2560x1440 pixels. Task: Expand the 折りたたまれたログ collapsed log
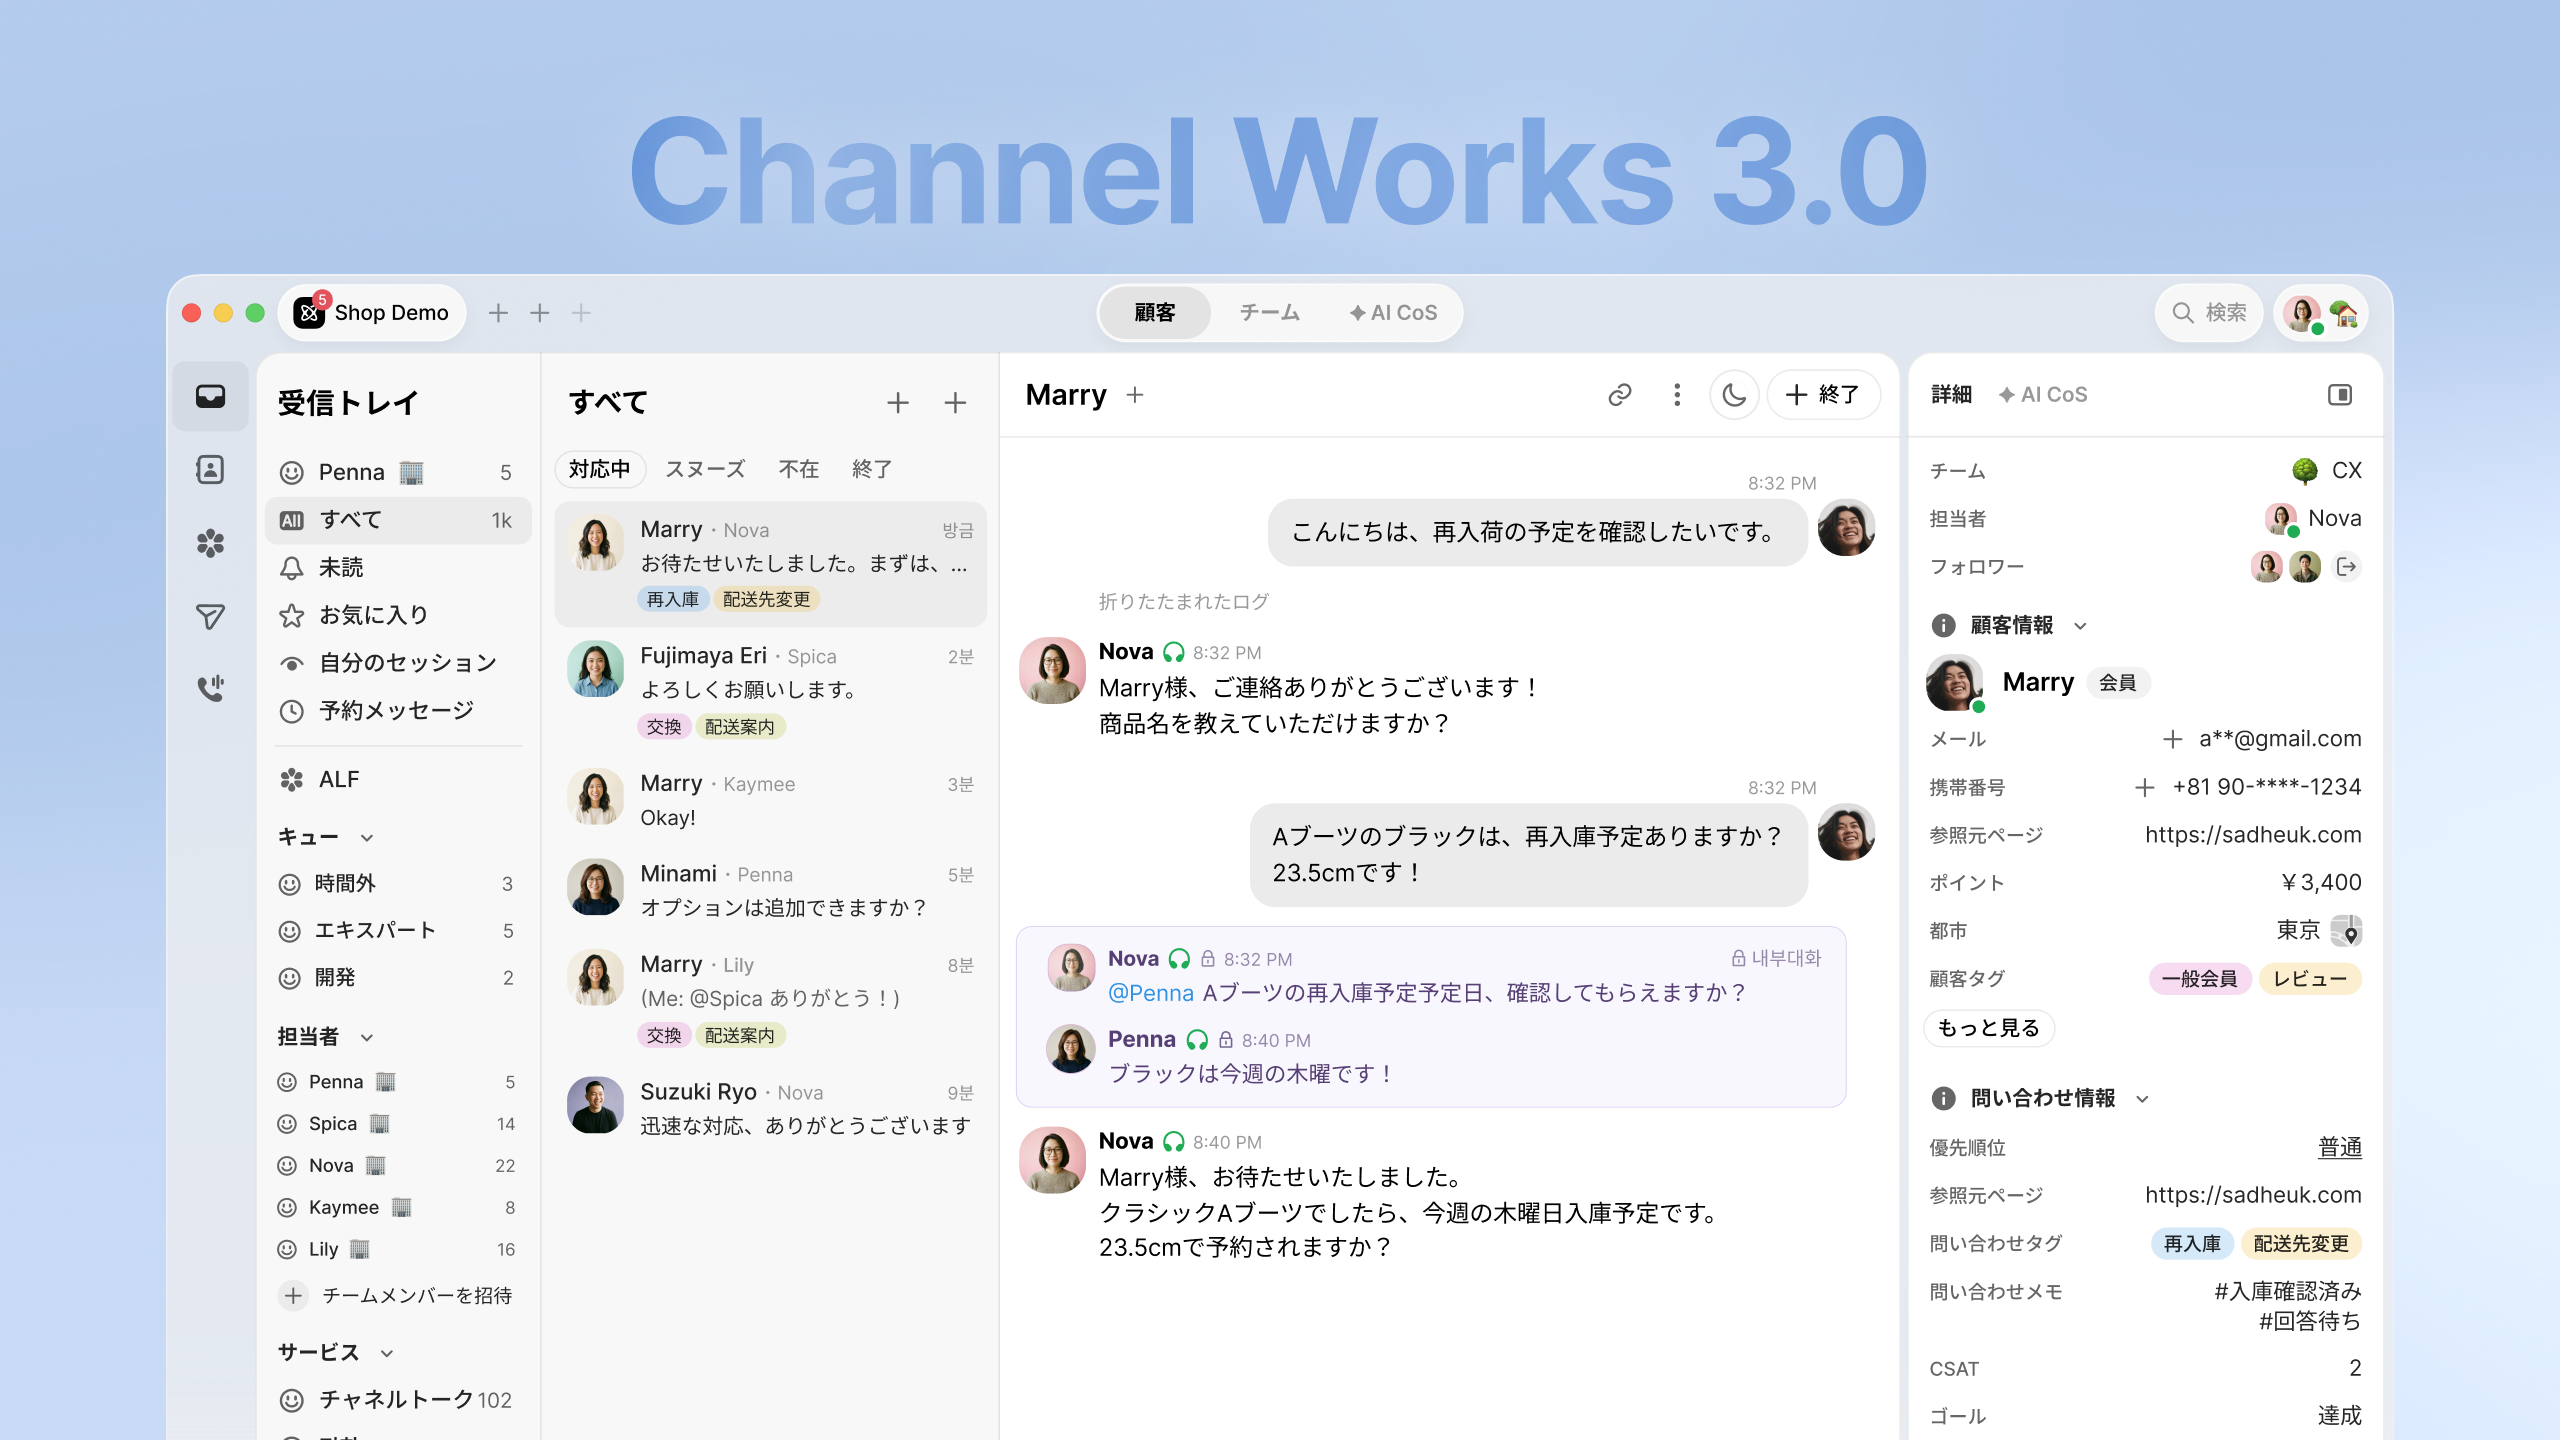(x=1183, y=601)
